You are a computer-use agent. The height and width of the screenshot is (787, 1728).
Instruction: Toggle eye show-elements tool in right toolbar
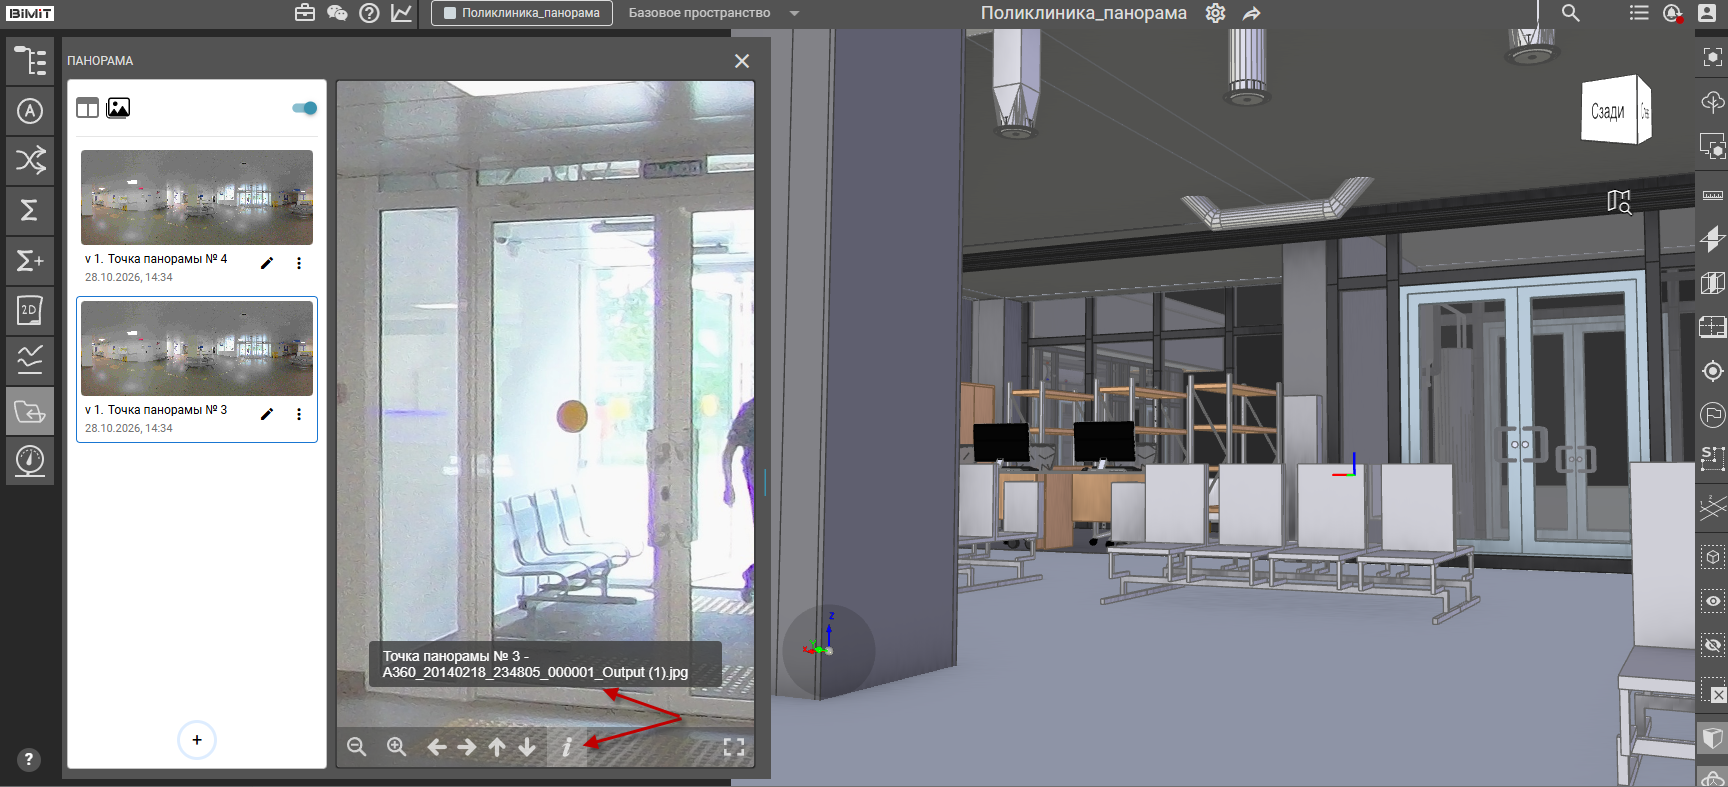tap(1713, 601)
